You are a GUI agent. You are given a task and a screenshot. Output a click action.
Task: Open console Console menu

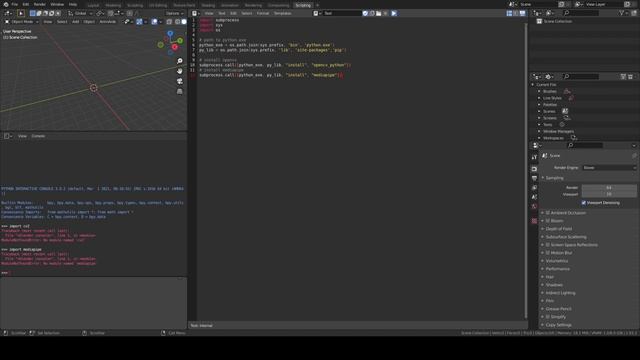tap(38, 136)
